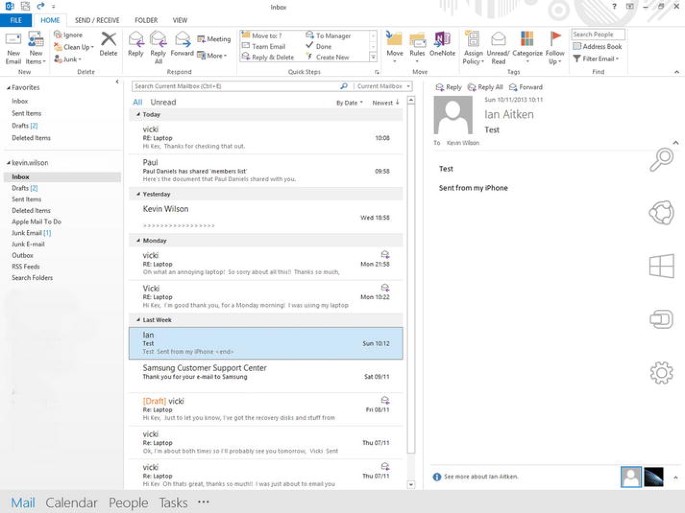Click the message list scrollbar down arrow

tap(411, 484)
